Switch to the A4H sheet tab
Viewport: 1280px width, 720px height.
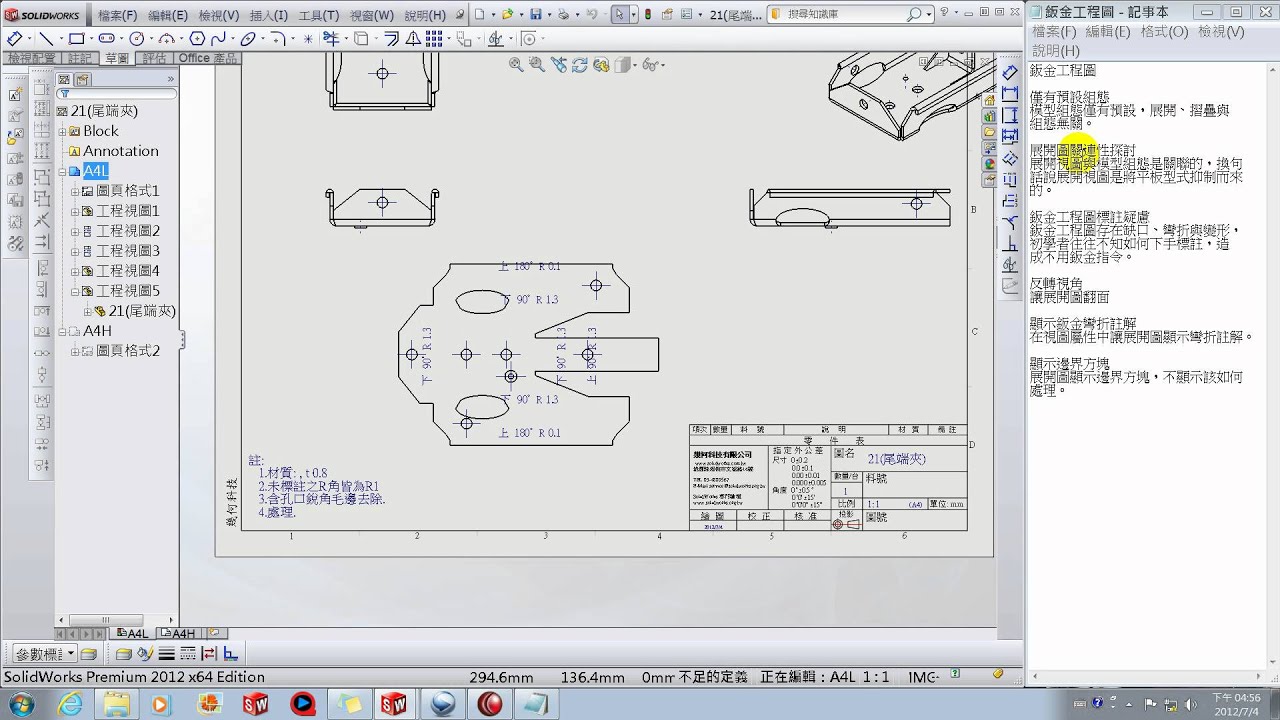[x=178, y=633]
